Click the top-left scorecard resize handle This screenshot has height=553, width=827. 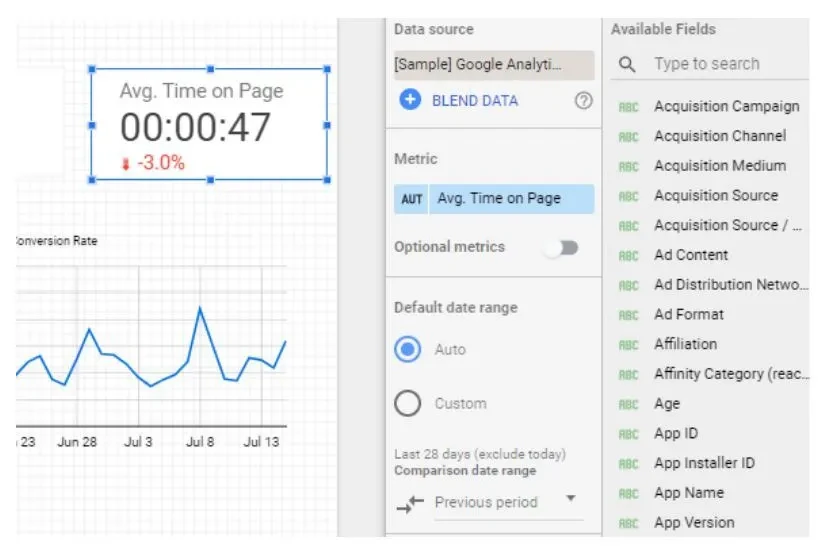92,69
